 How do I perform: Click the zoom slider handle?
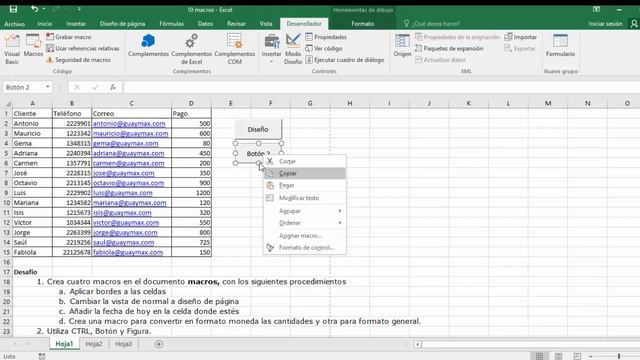pyautogui.click(x=619, y=356)
